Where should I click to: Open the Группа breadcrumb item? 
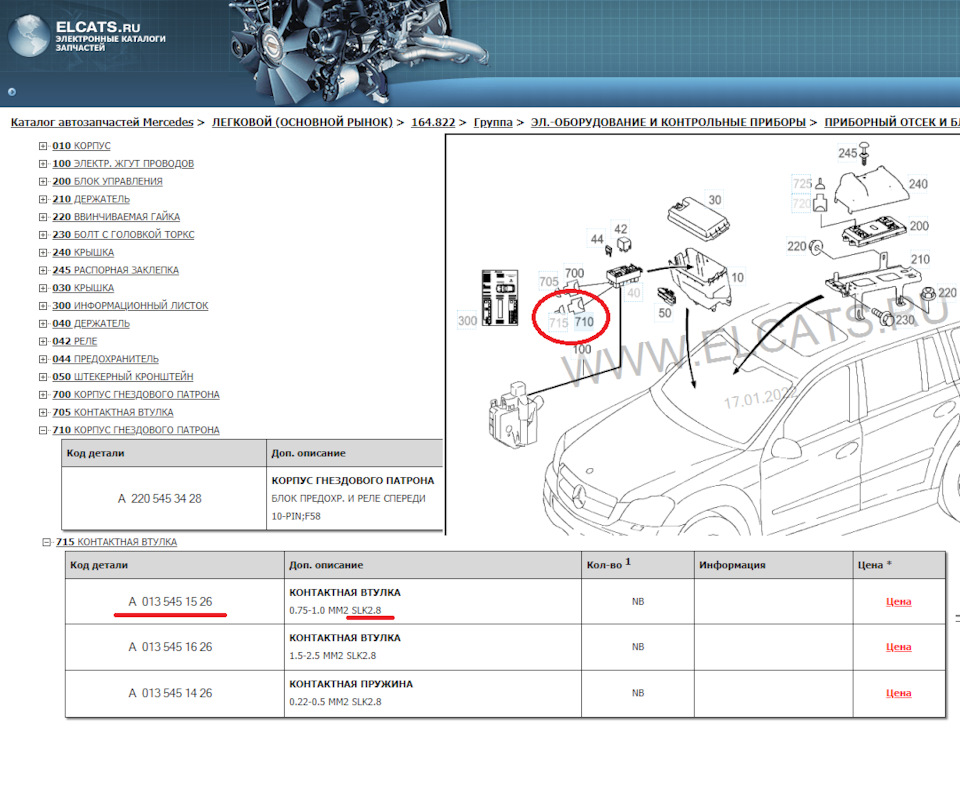click(495, 122)
